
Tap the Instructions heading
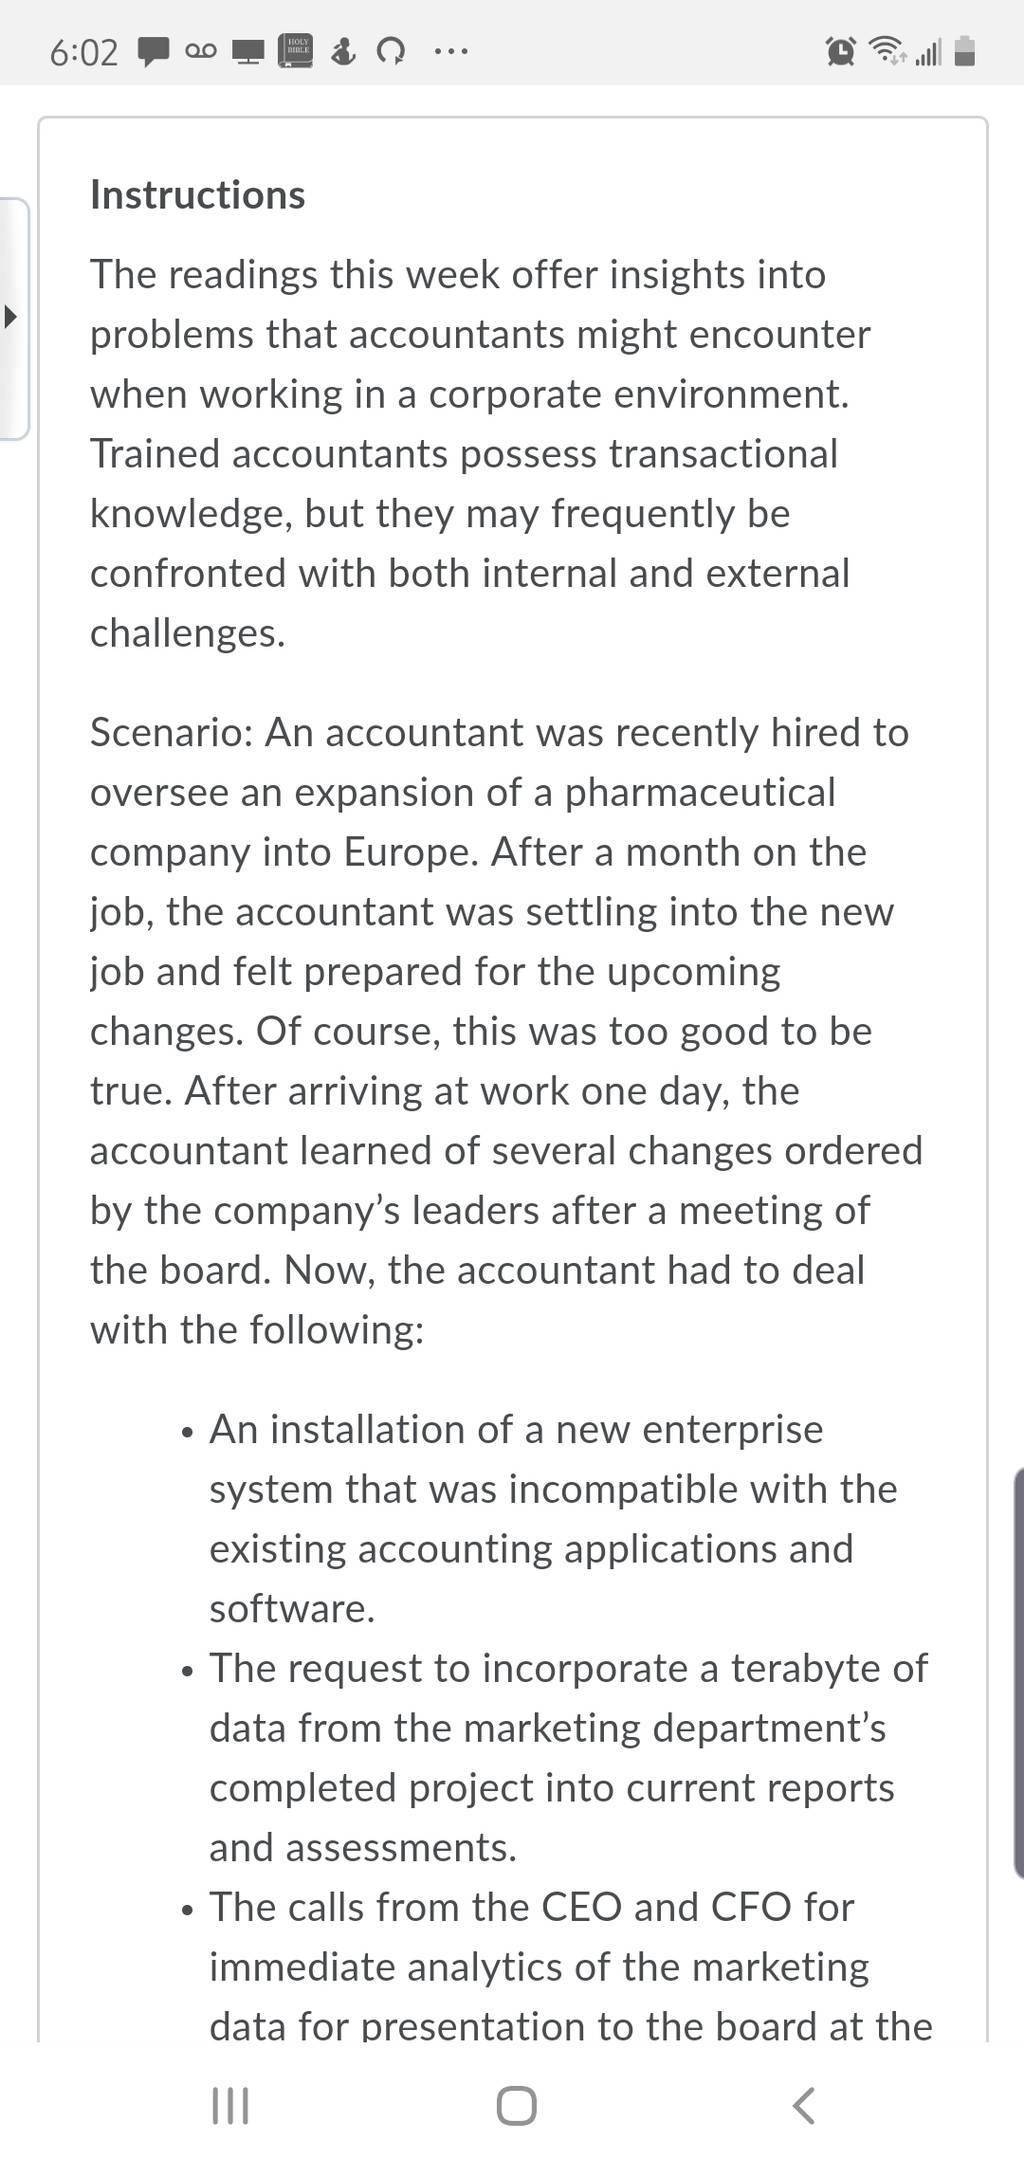tap(198, 195)
